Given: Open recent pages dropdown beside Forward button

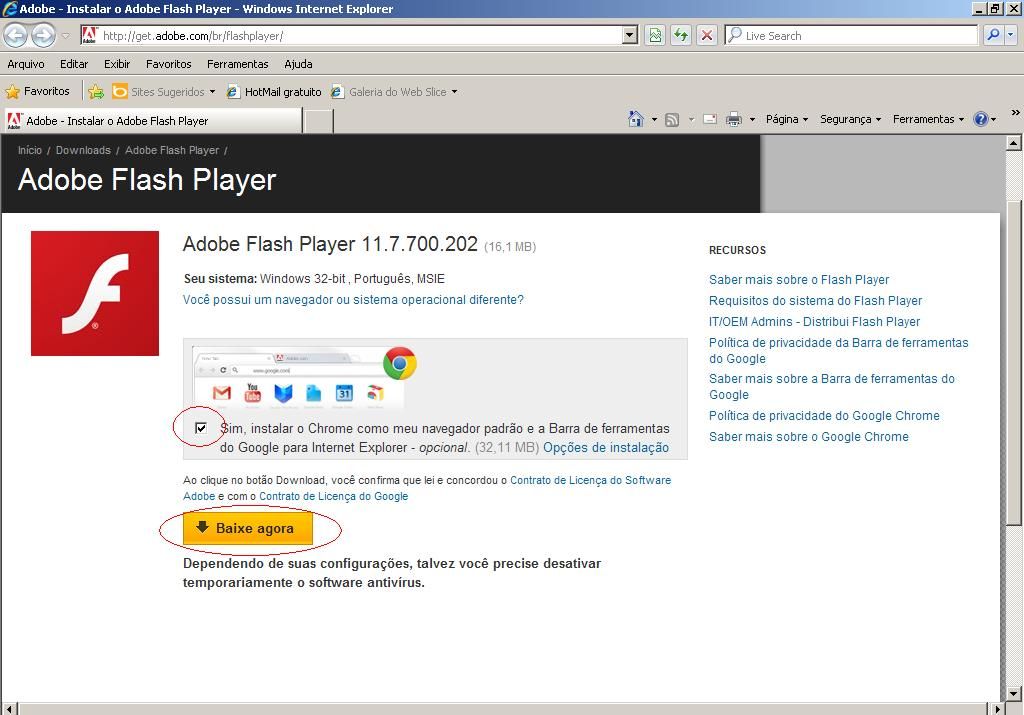Looking at the screenshot, I should pos(65,36).
